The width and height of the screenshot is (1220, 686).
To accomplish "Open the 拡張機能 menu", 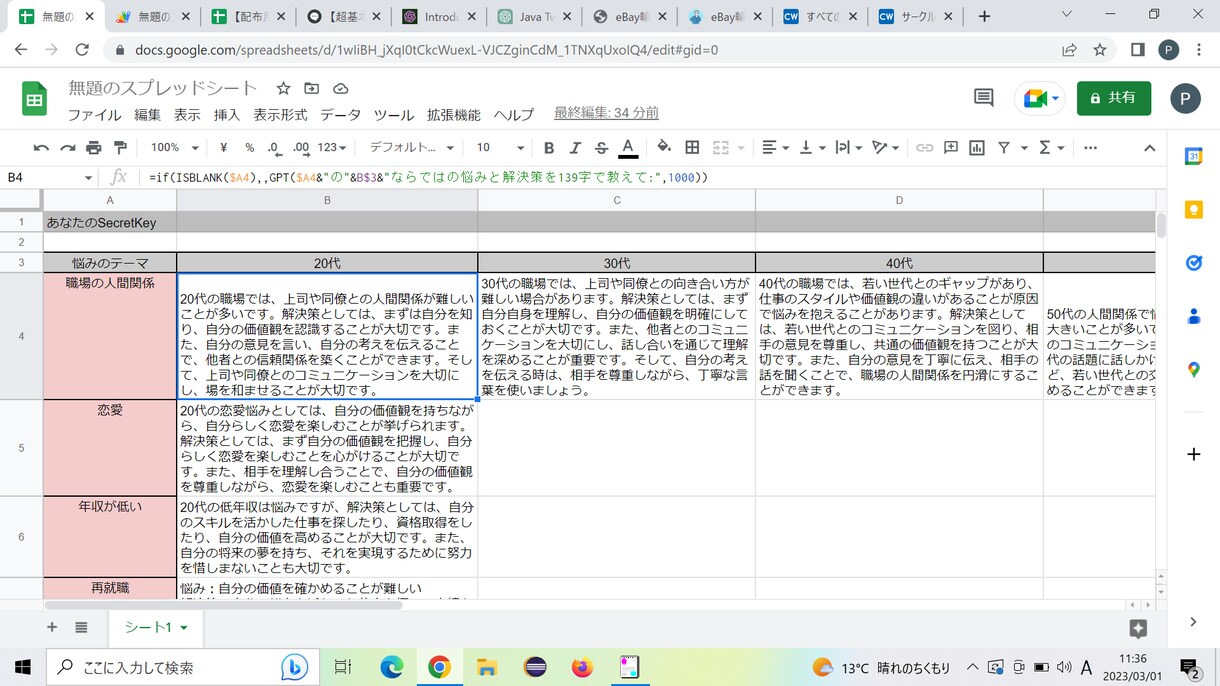I will pyautogui.click(x=454, y=114).
